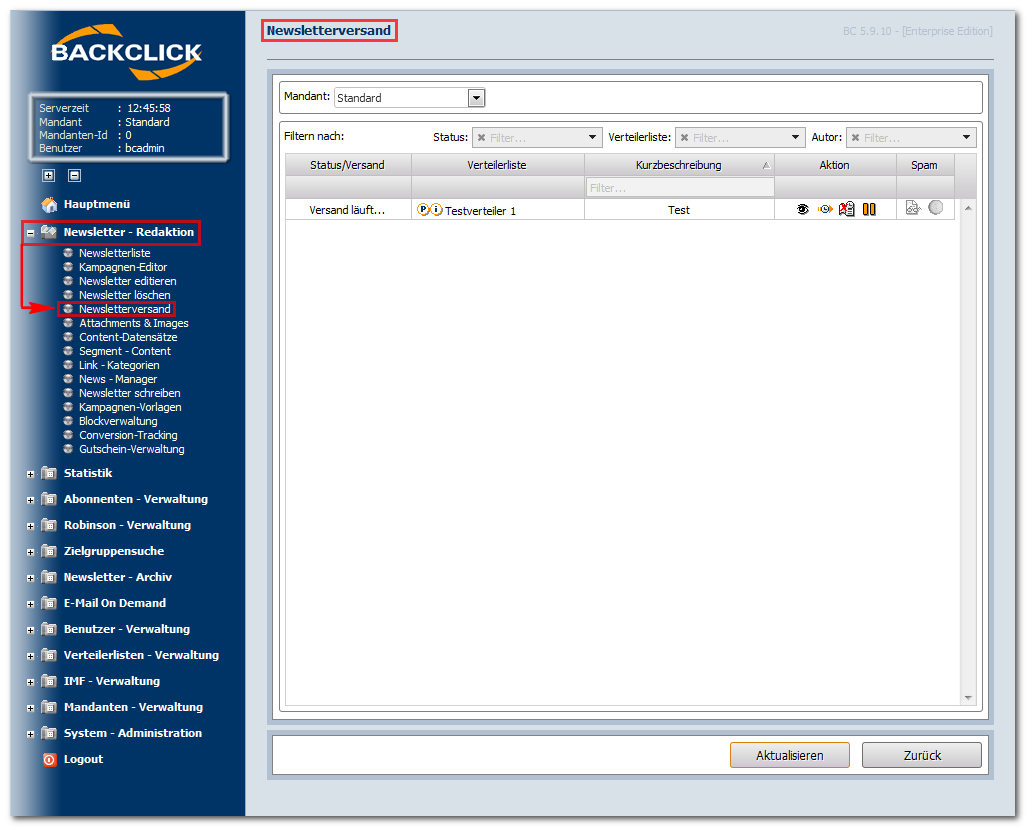This screenshot has height=827, width=1026.
Task: Open the Verteilerliste filter dropdown
Action: point(795,137)
